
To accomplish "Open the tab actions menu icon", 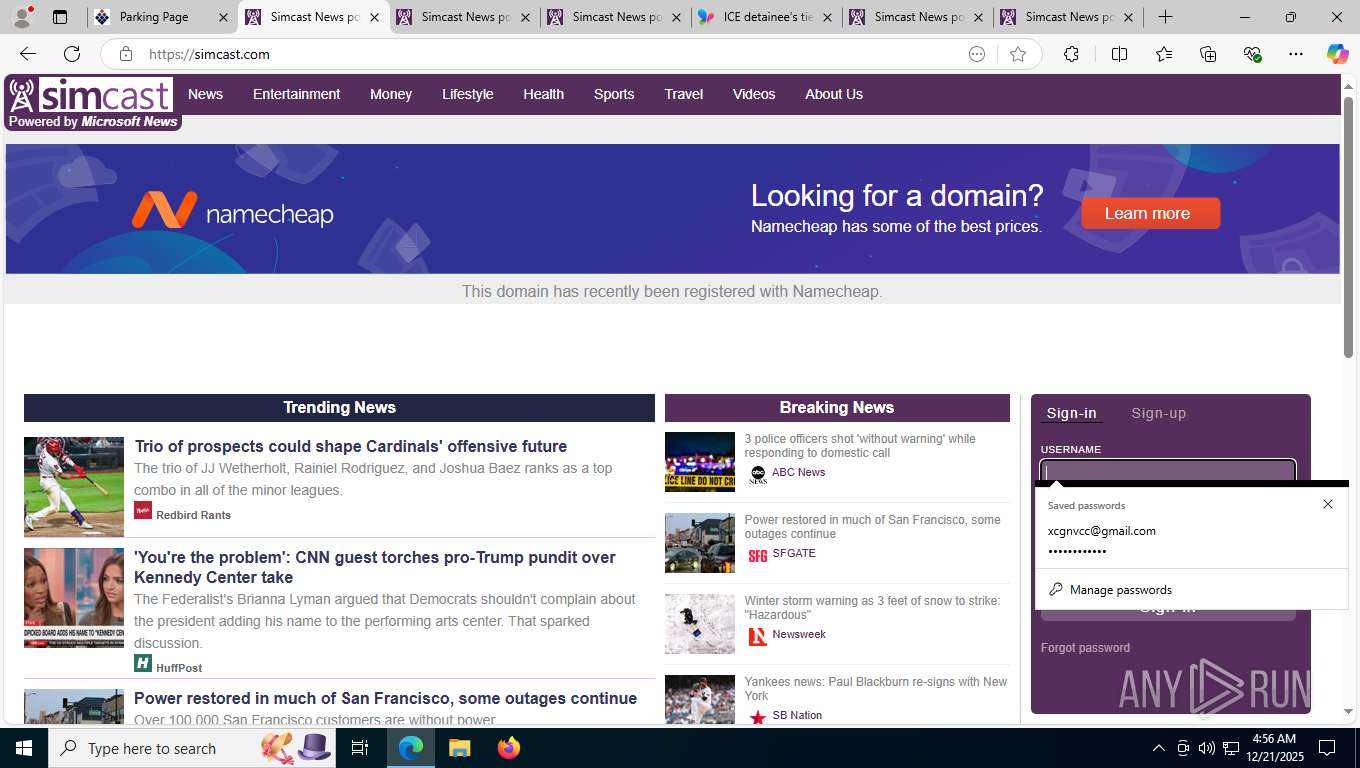I will [60, 17].
